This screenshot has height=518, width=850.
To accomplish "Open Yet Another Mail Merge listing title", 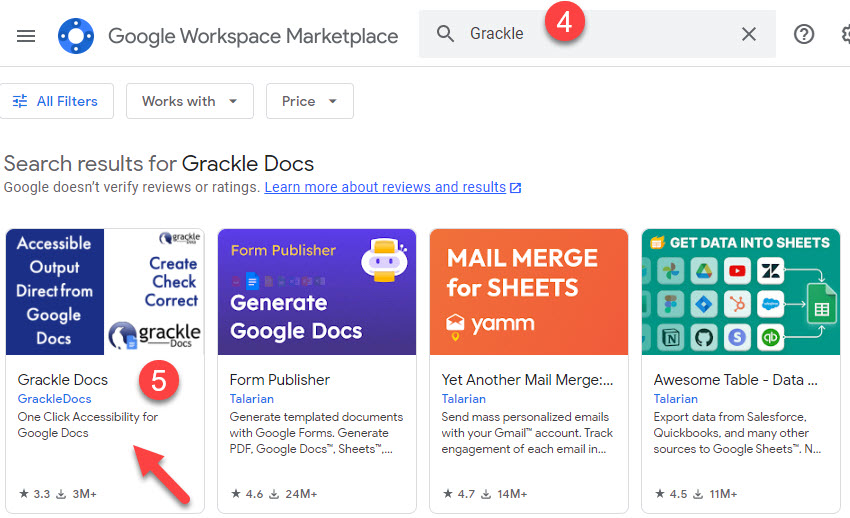I will 528,380.
